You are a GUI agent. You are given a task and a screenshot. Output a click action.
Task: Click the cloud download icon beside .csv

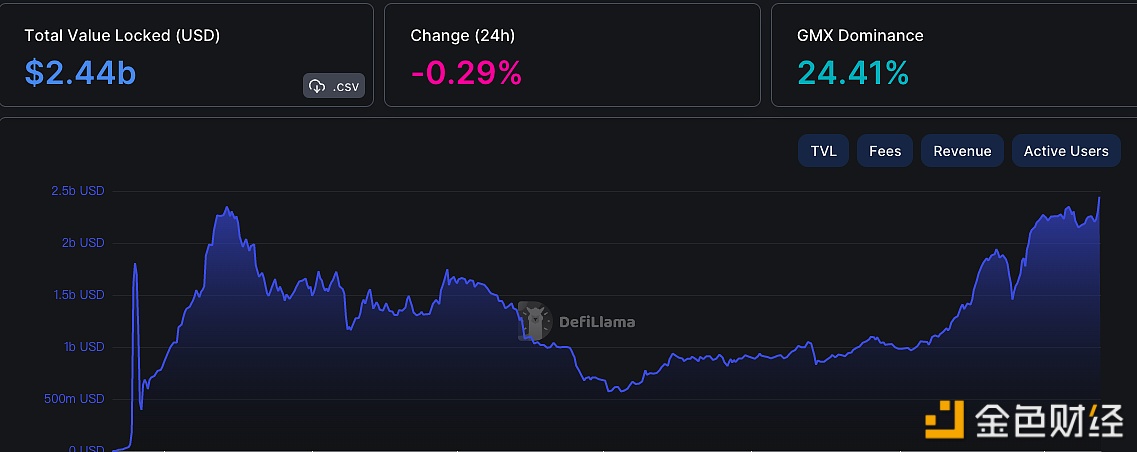(317, 86)
